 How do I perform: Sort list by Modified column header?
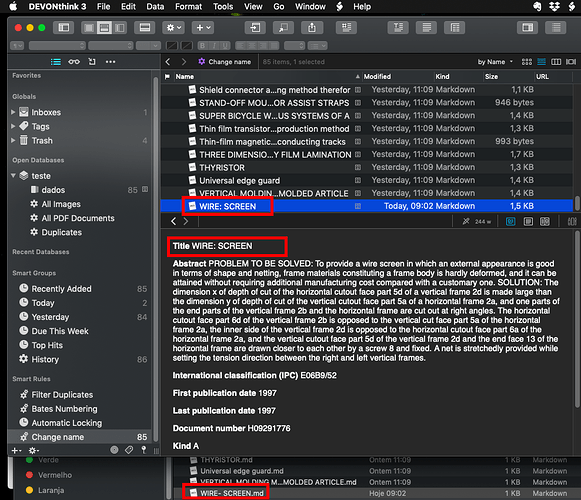(x=377, y=77)
